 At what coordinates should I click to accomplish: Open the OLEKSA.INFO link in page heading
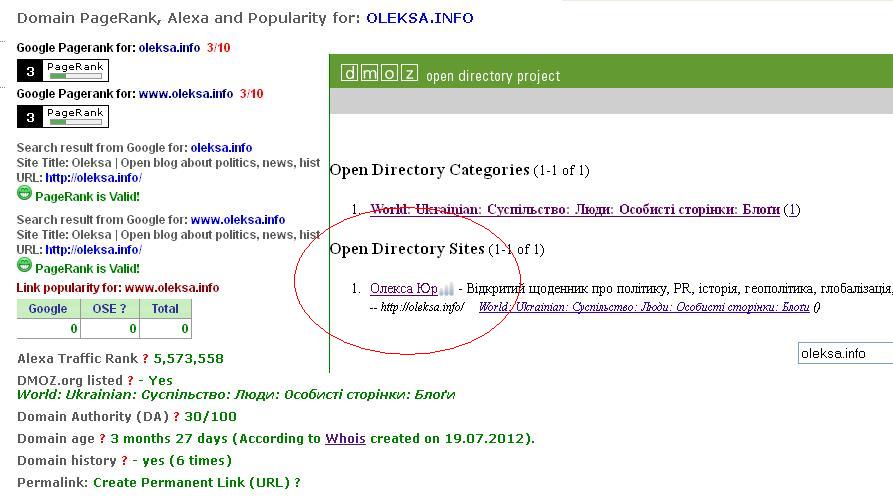click(x=420, y=18)
